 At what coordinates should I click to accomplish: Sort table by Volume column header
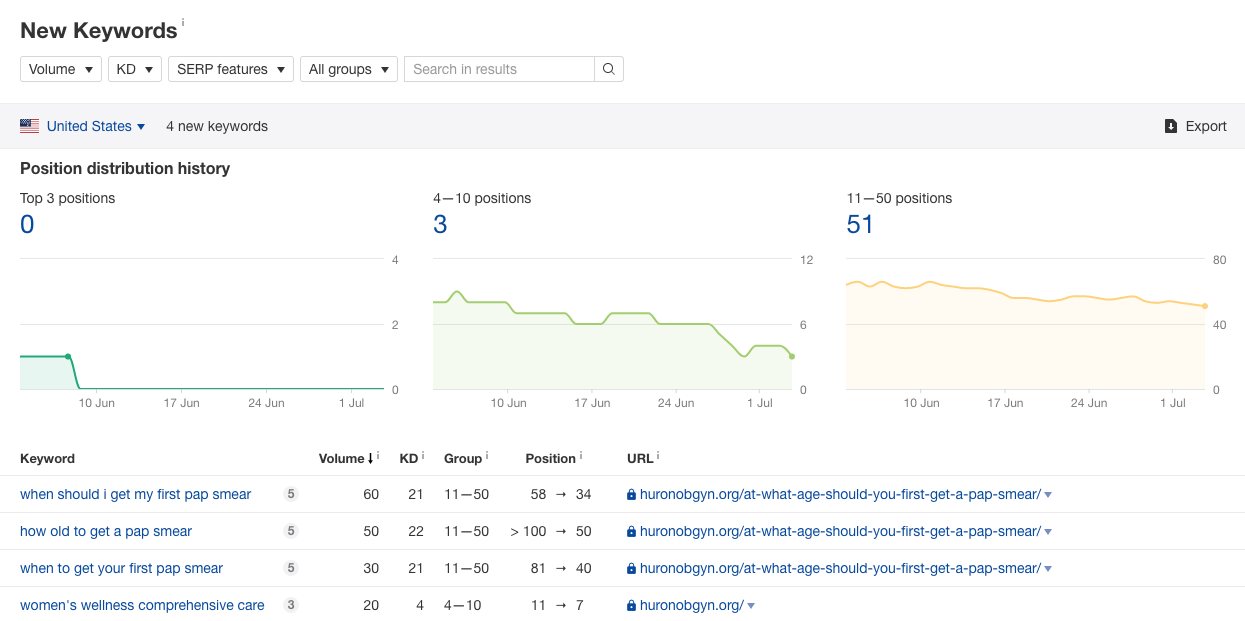[x=341, y=458]
